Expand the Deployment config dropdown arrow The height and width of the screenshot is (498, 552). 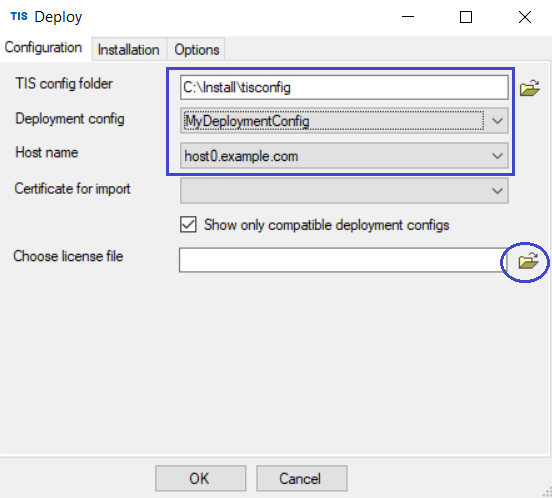click(x=497, y=121)
